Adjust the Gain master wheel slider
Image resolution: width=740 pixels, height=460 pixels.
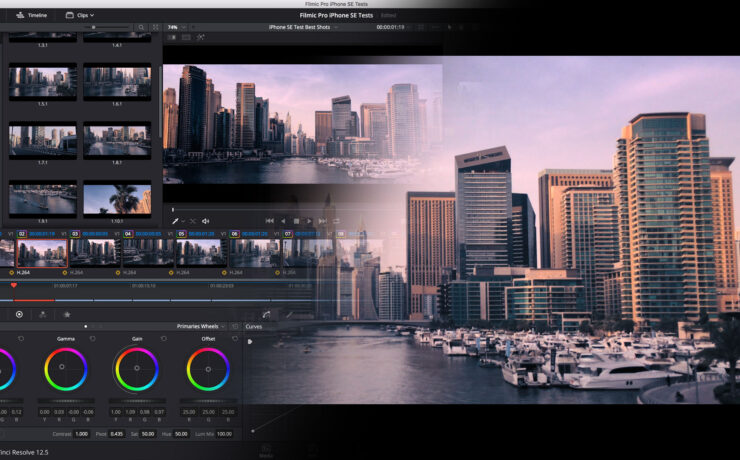tap(137, 401)
